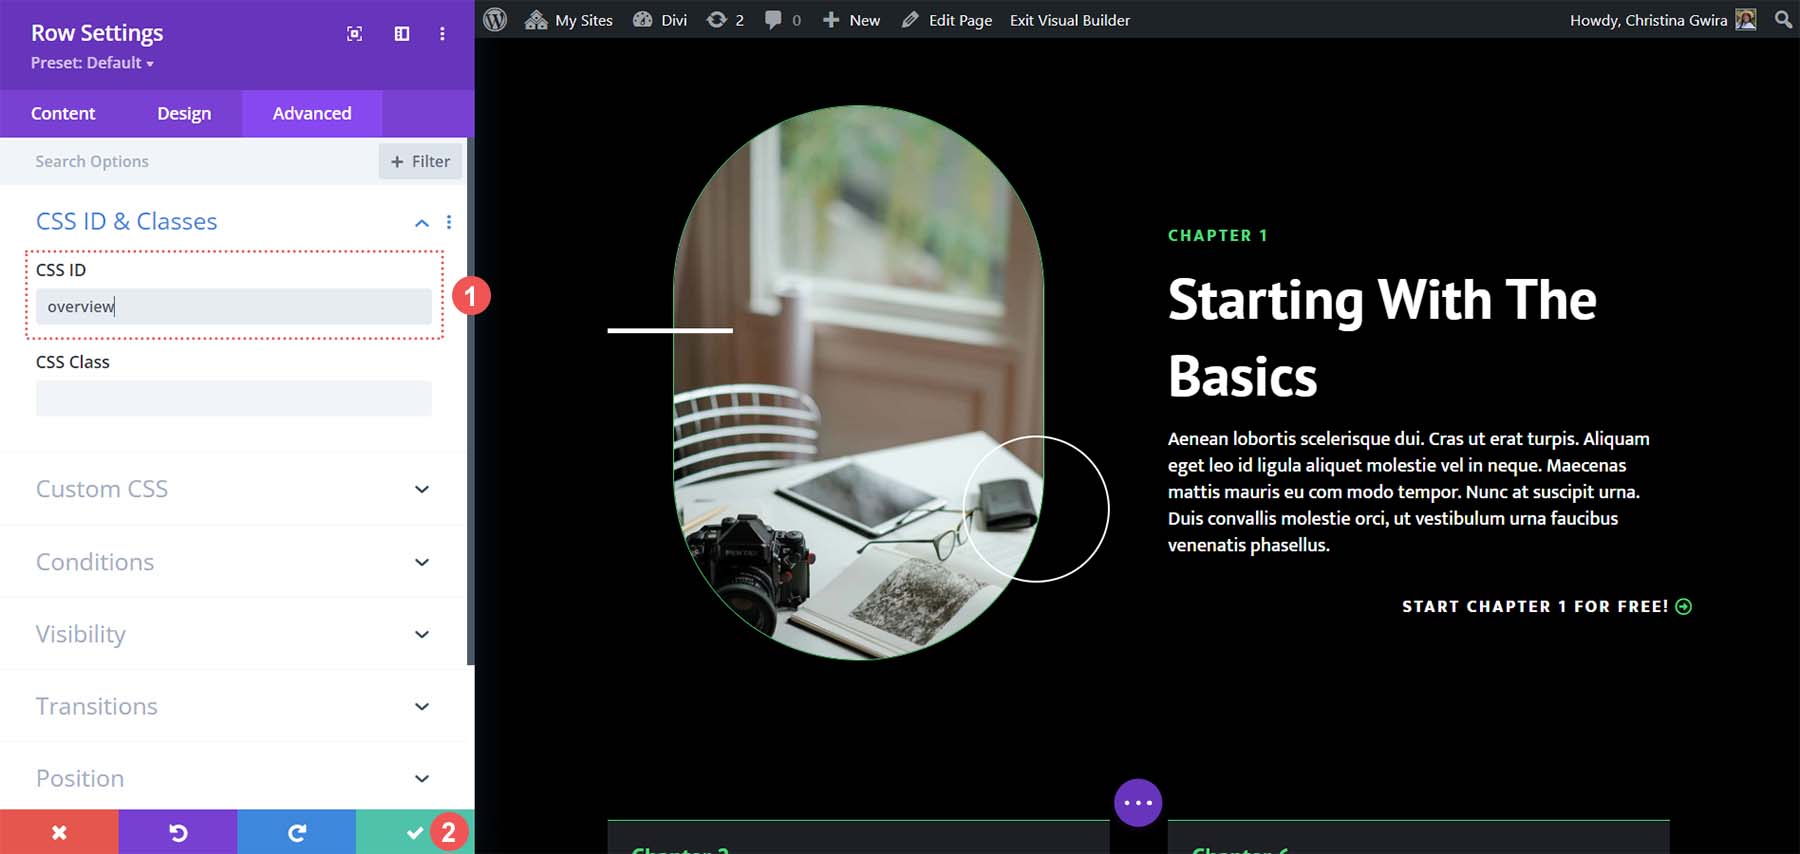Click the blue redo arrow button
The image size is (1800, 854).
tap(296, 832)
